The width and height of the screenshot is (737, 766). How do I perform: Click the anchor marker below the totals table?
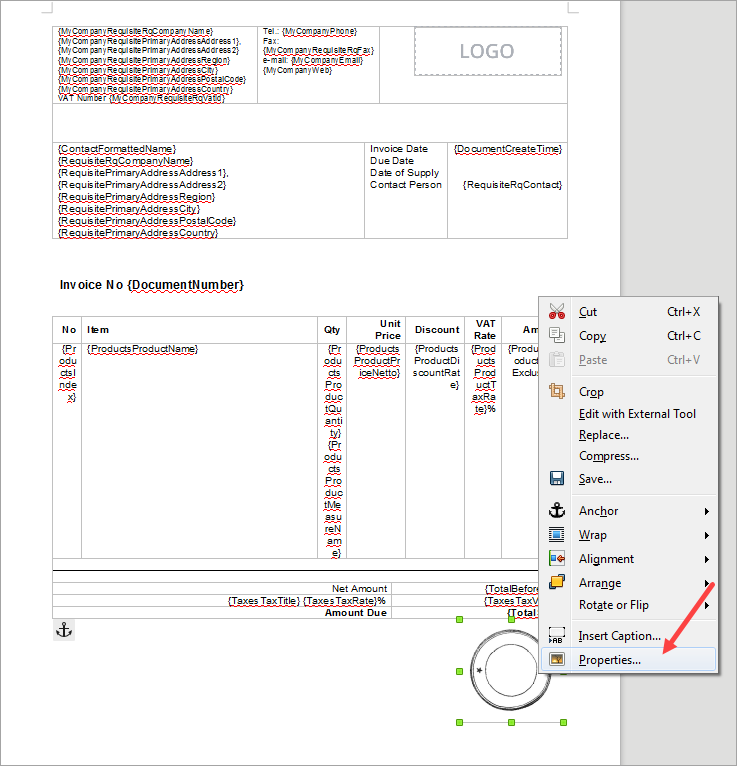(64, 630)
